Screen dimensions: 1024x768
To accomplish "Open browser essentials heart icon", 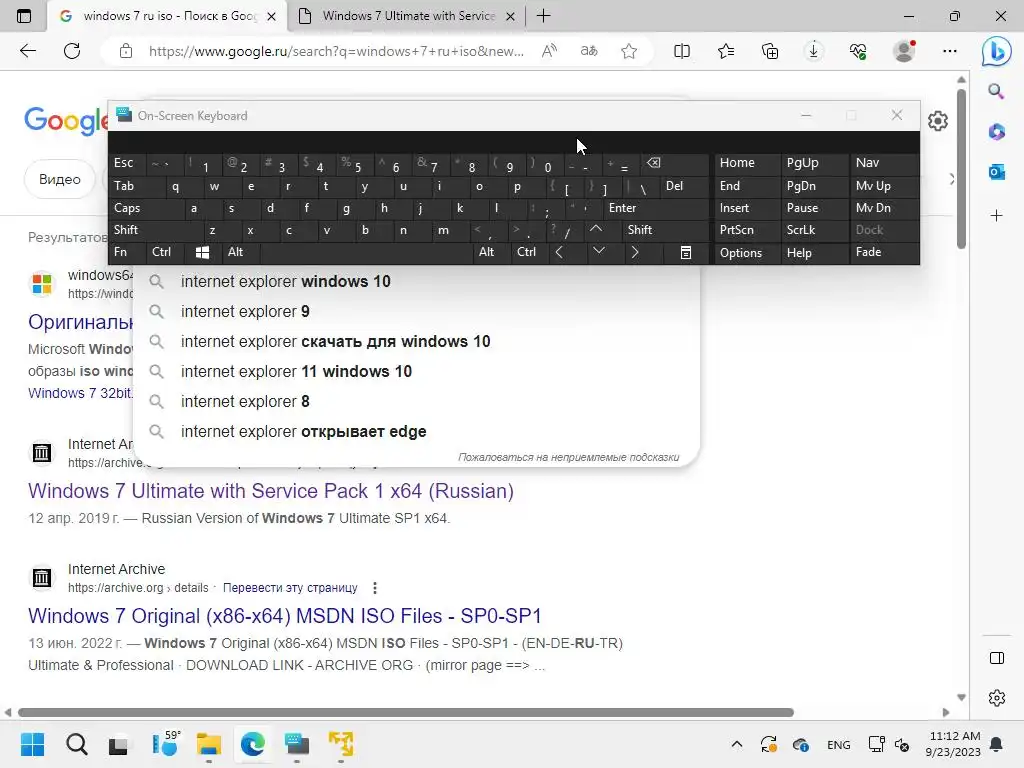I will [858, 51].
